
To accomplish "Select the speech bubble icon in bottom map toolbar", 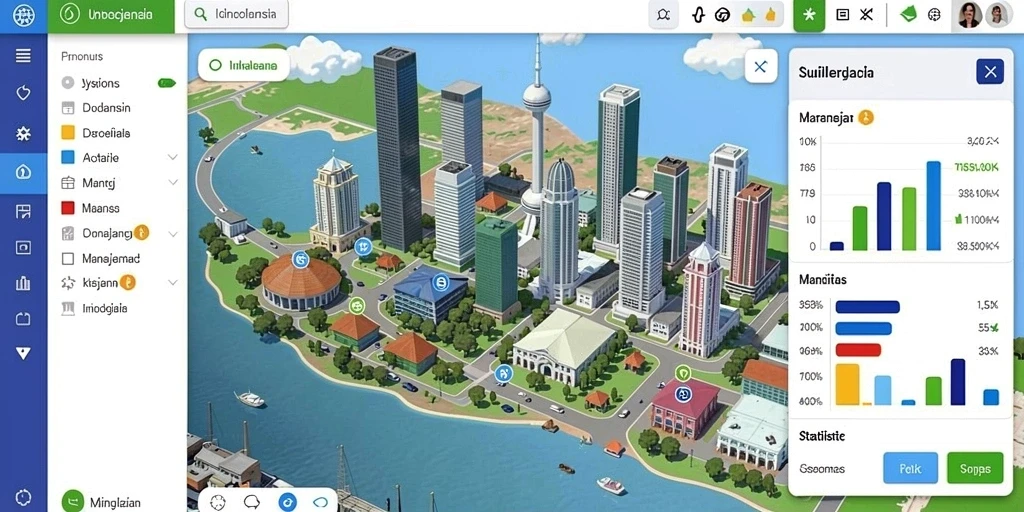I will (251, 502).
